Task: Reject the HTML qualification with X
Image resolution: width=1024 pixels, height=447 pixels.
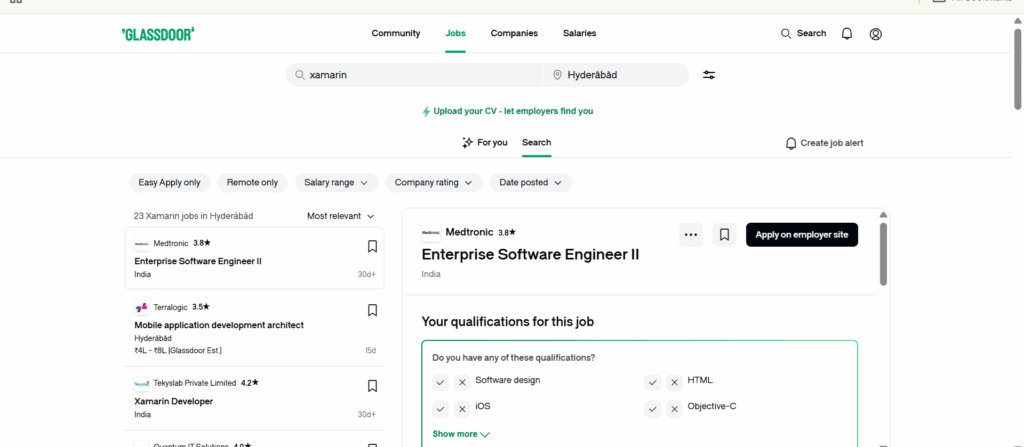Action: coord(675,382)
